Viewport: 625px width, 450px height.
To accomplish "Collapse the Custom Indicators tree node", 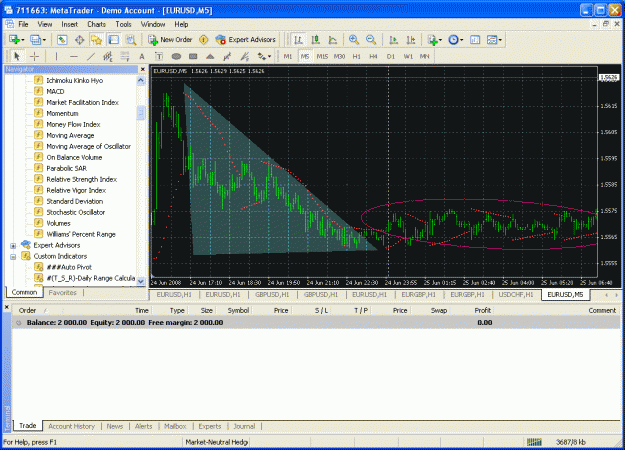I will [x=13, y=257].
